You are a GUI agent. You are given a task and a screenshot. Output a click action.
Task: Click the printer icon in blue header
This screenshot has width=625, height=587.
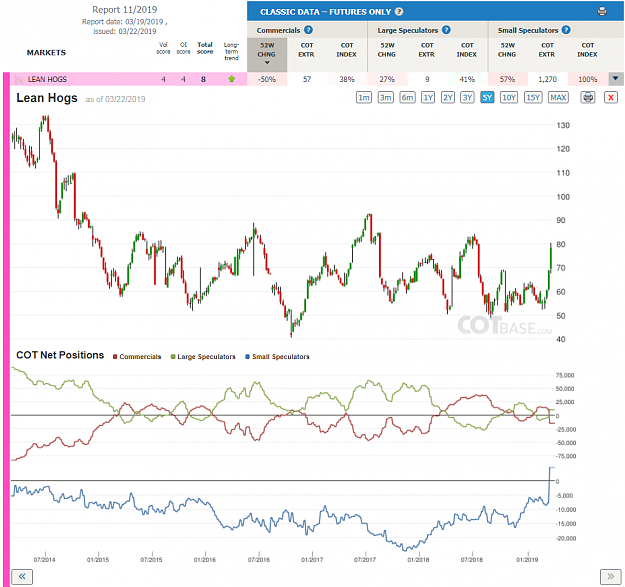pyautogui.click(x=602, y=12)
